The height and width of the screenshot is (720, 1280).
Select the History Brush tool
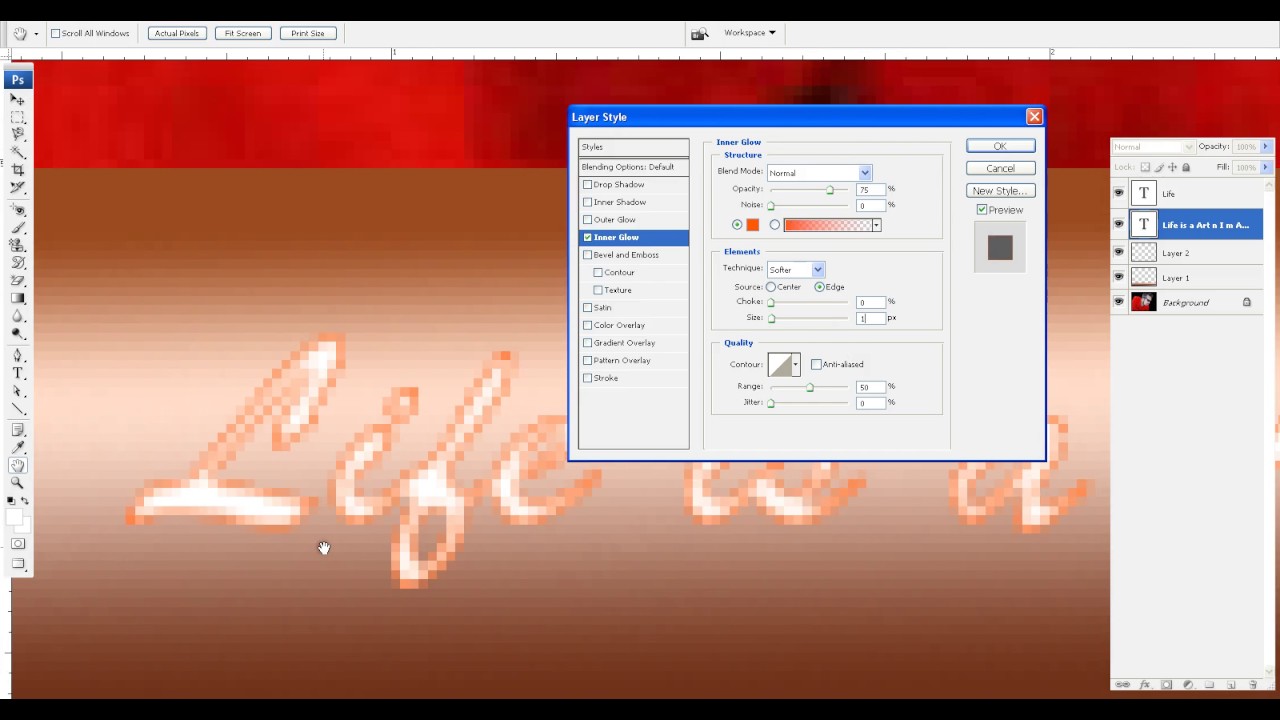(18, 263)
